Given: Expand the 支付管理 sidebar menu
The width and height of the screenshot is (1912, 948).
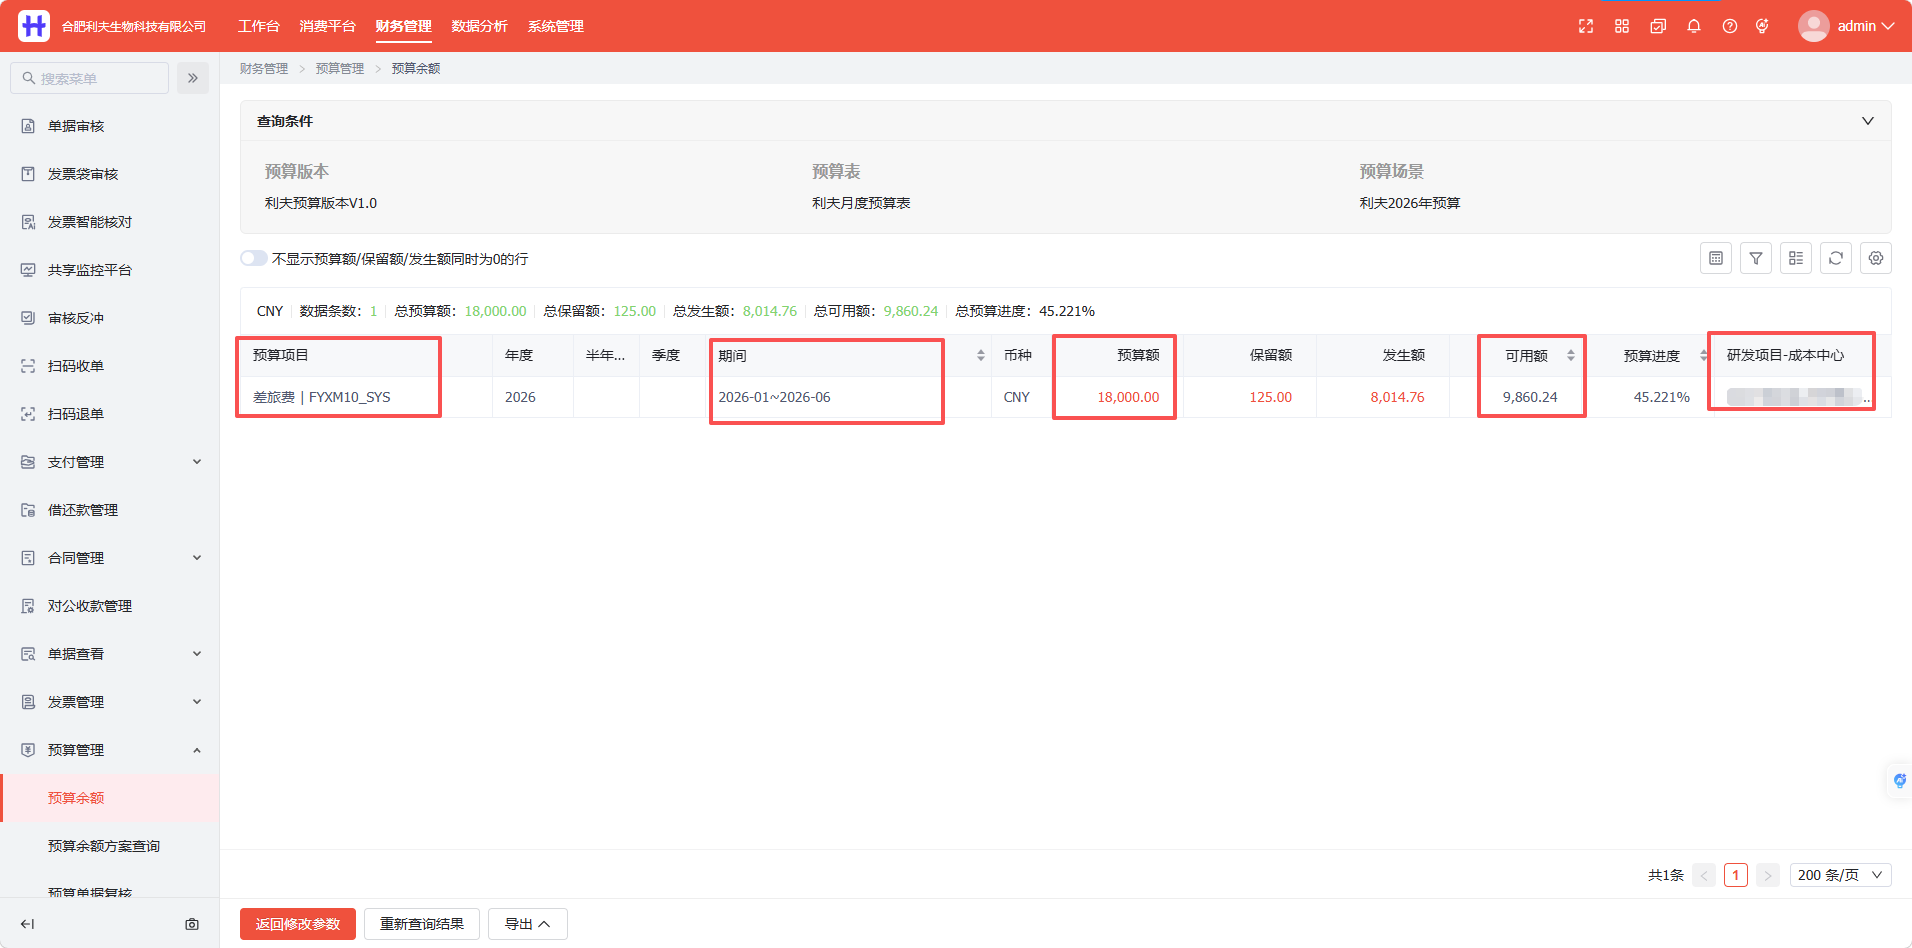Looking at the screenshot, I should point(110,462).
